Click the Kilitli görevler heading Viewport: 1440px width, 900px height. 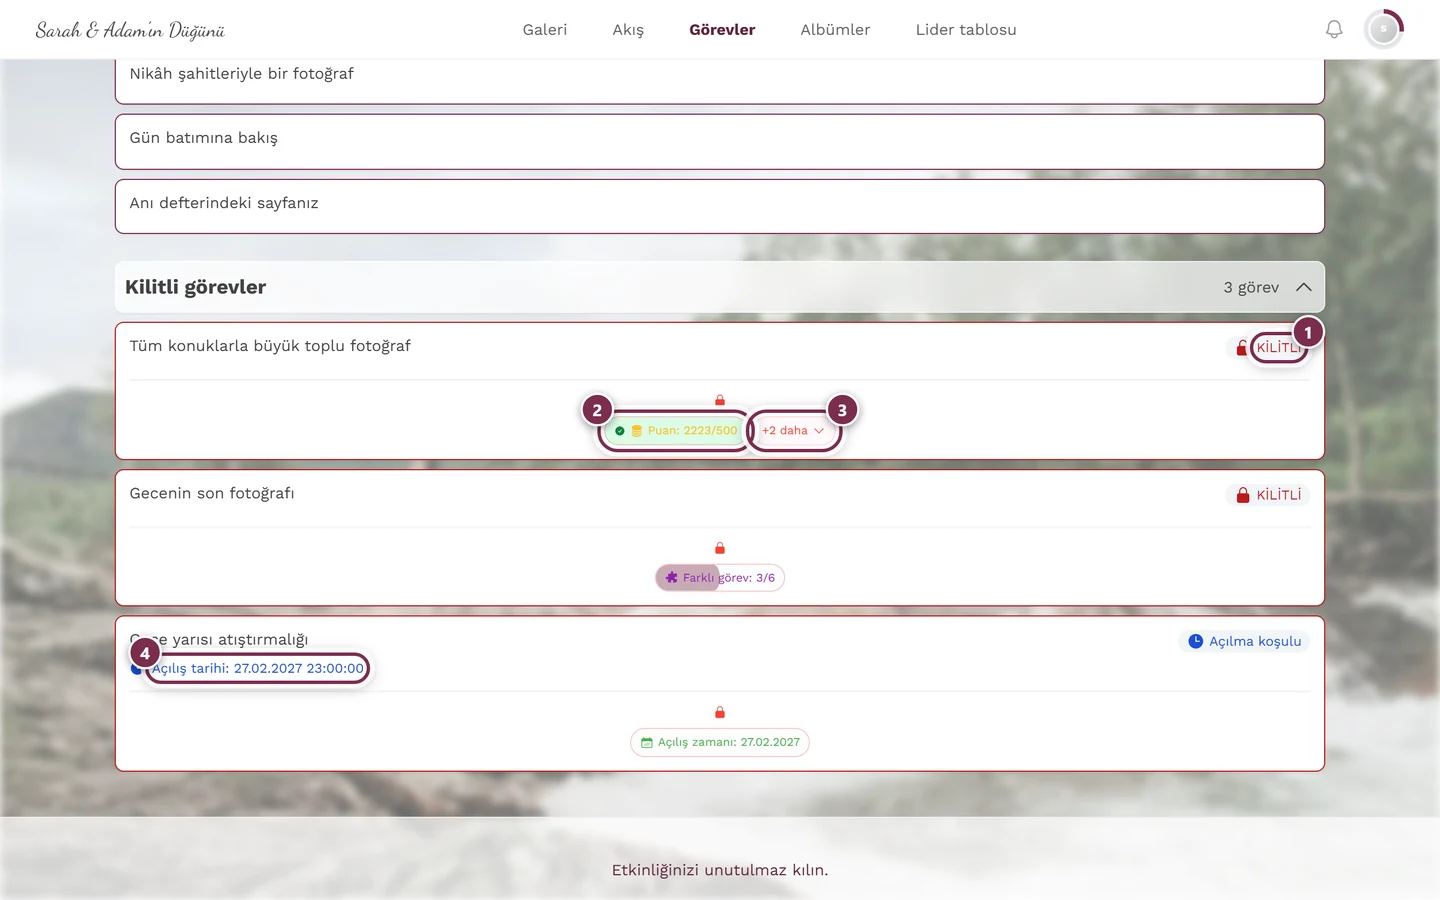tap(195, 287)
